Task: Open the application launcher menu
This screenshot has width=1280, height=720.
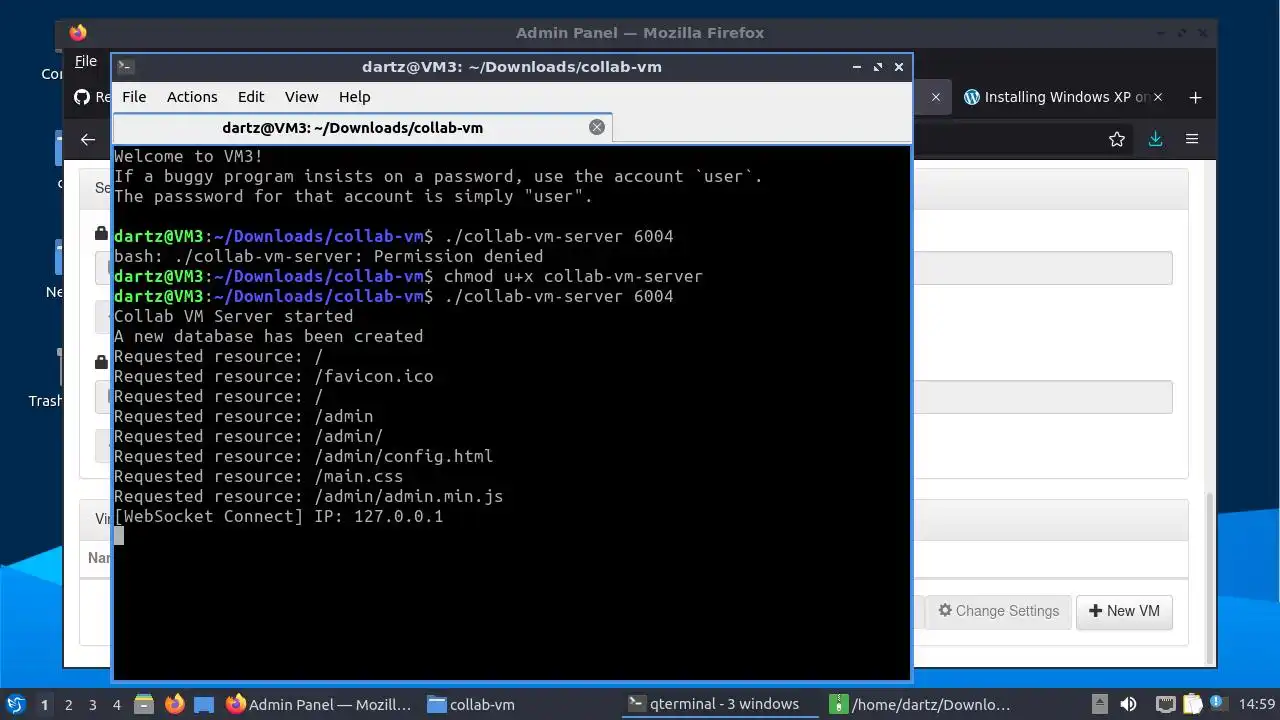Action: [x=14, y=704]
